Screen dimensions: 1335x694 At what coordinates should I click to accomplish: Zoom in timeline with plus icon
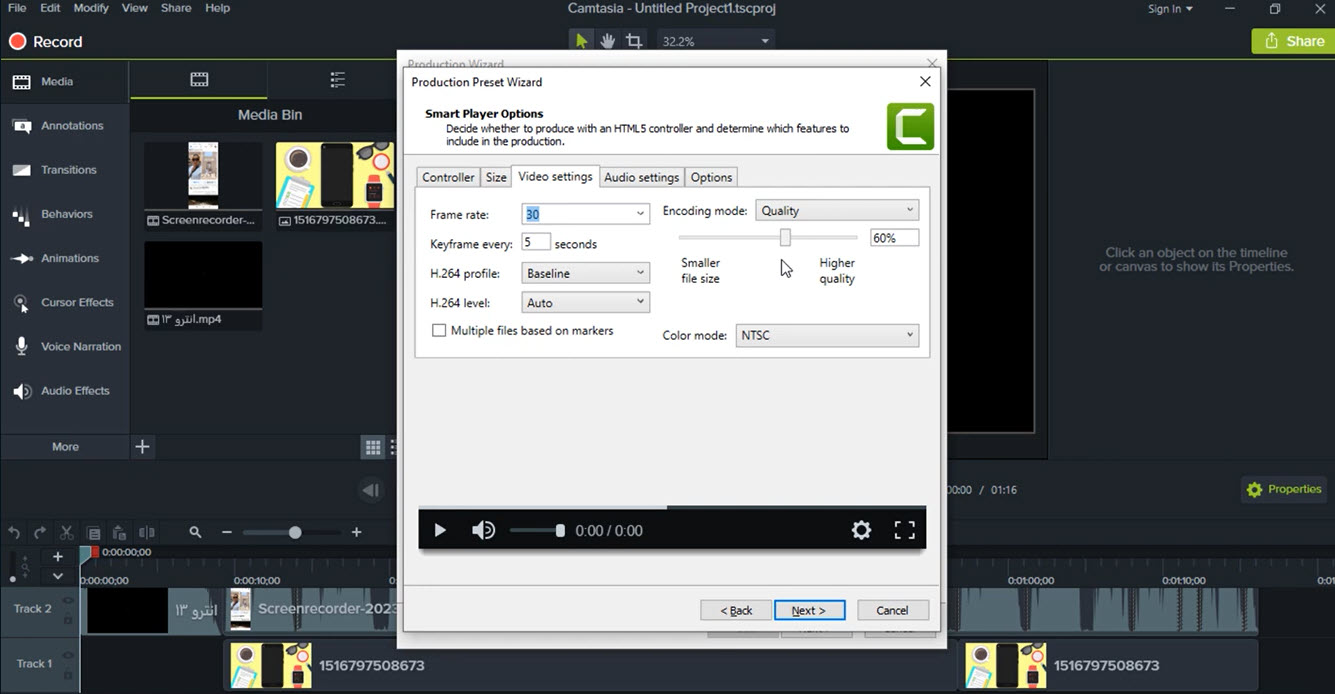point(356,533)
